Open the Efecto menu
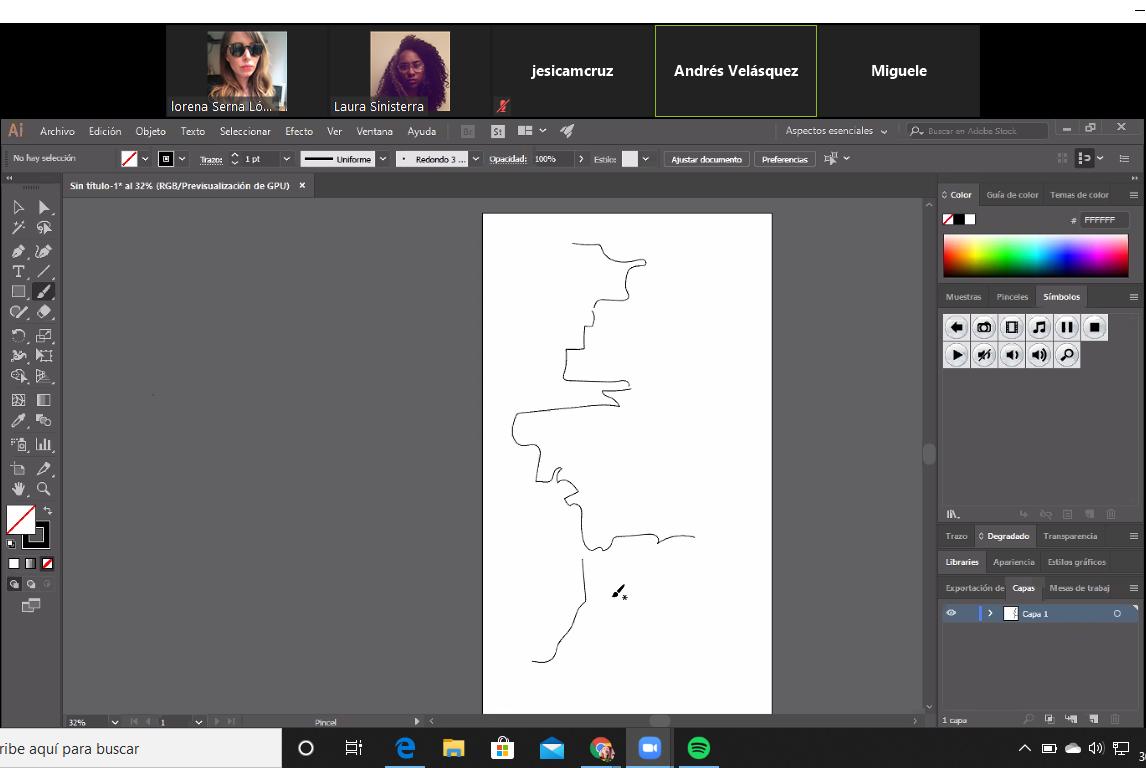Viewport: 1146px width, 768px height. click(299, 132)
